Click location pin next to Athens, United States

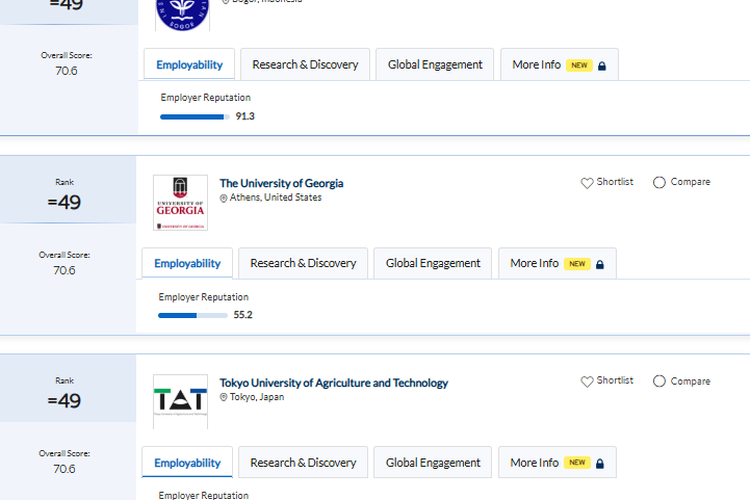click(x=224, y=198)
